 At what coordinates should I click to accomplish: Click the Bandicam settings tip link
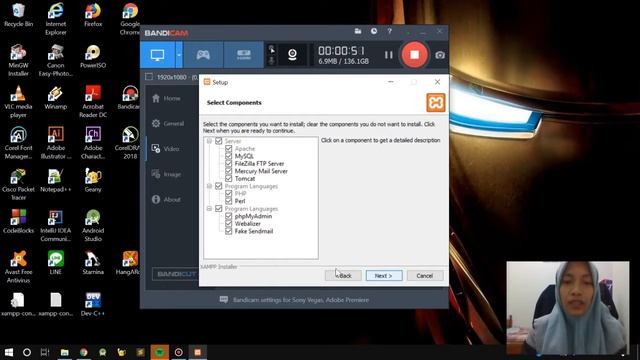pyautogui.click(x=301, y=300)
